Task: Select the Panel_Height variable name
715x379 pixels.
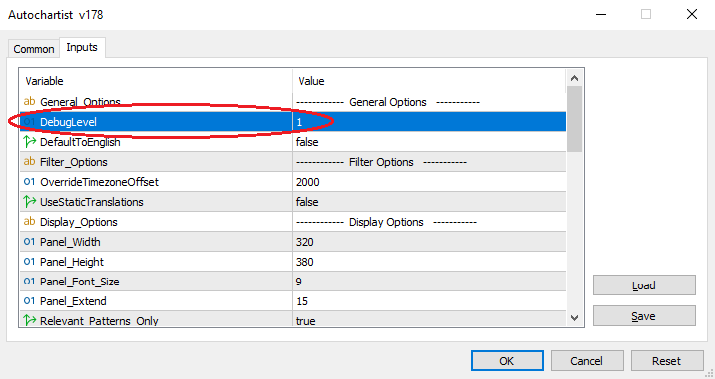Action: pos(72,262)
